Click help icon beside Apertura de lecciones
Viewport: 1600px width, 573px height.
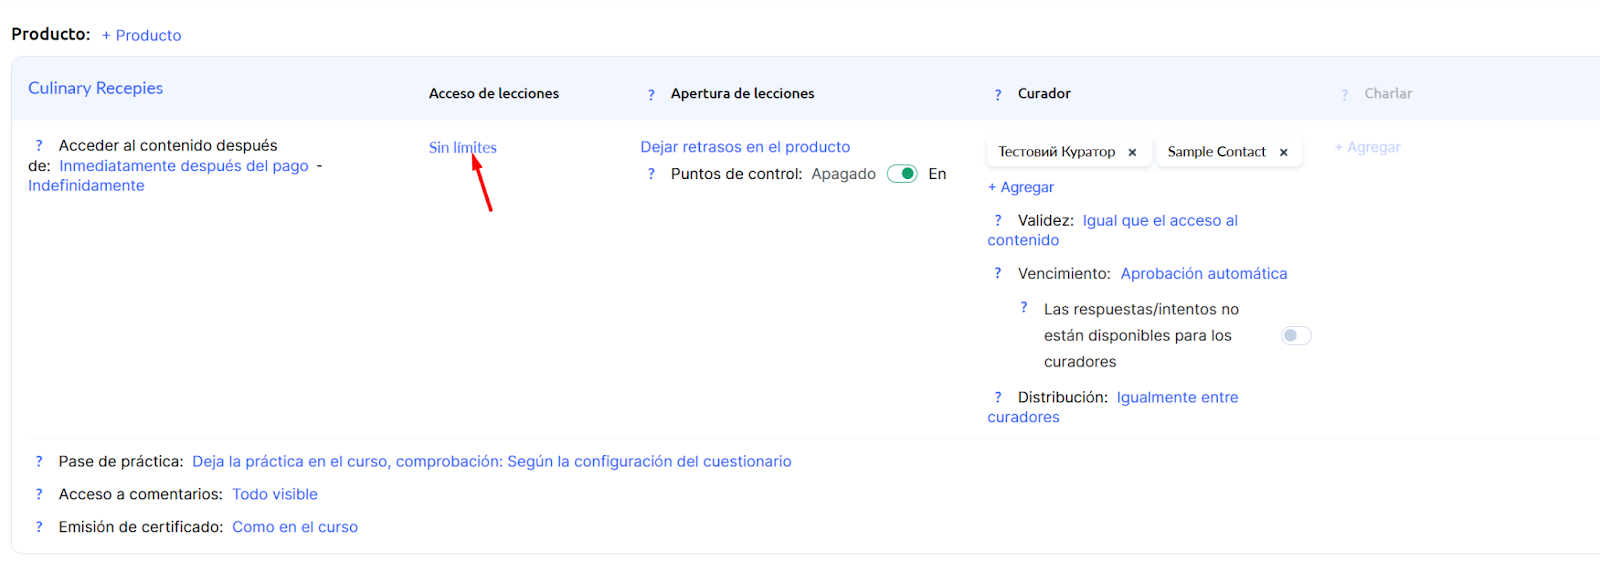click(x=651, y=95)
